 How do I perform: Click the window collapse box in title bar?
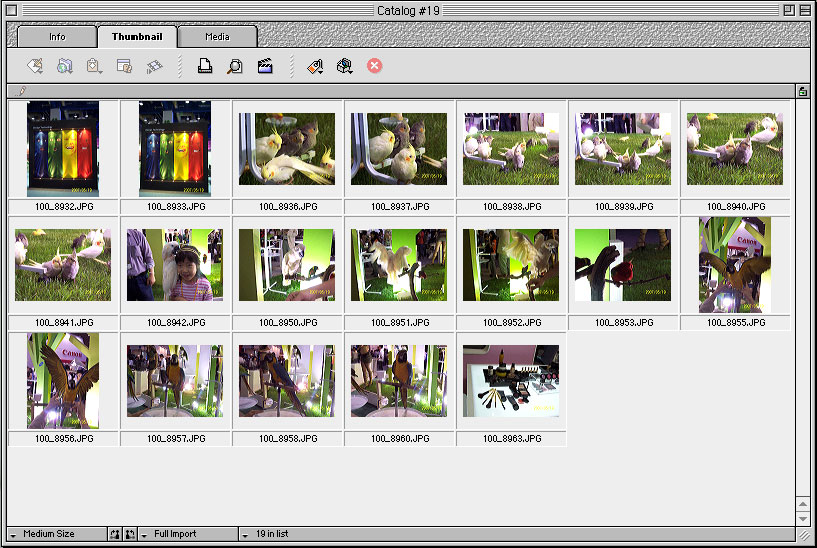point(805,10)
